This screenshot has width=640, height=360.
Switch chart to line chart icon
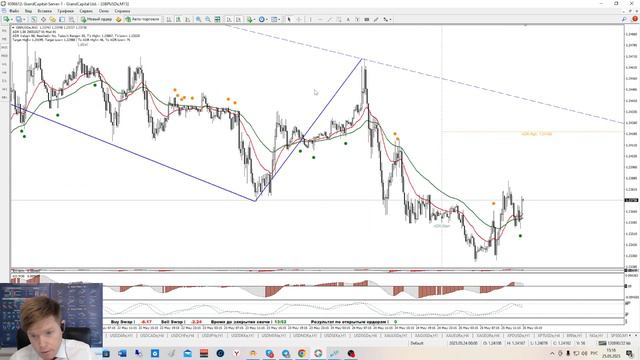coord(188,19)
